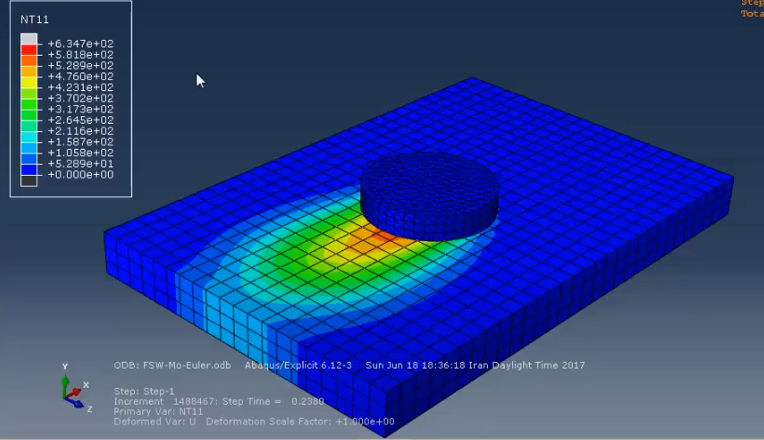Select the +1.587e+02 legend value
The height and width of the screenshot is (440, 764).
point(80,142)
